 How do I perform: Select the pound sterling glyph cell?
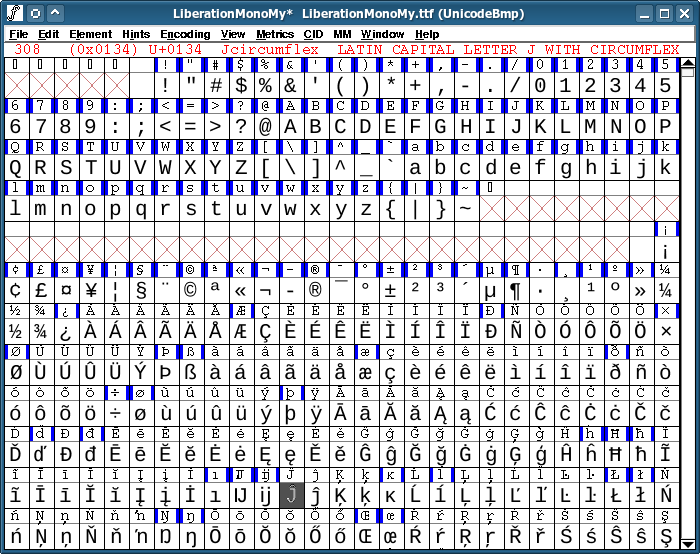(x=41, y=291)
